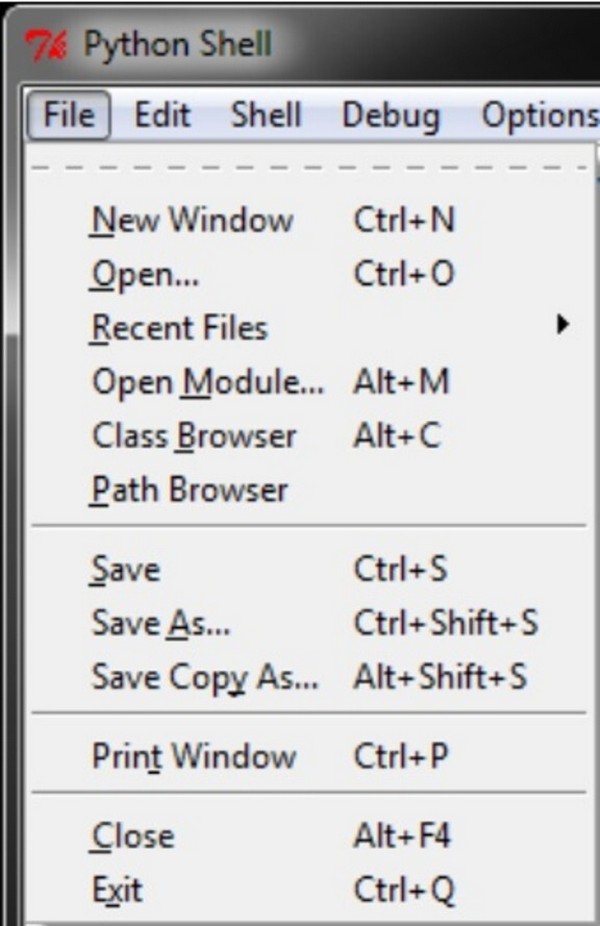Choose Save Copy As... entry
Screen dimensions: 600x926
point(312,677)
